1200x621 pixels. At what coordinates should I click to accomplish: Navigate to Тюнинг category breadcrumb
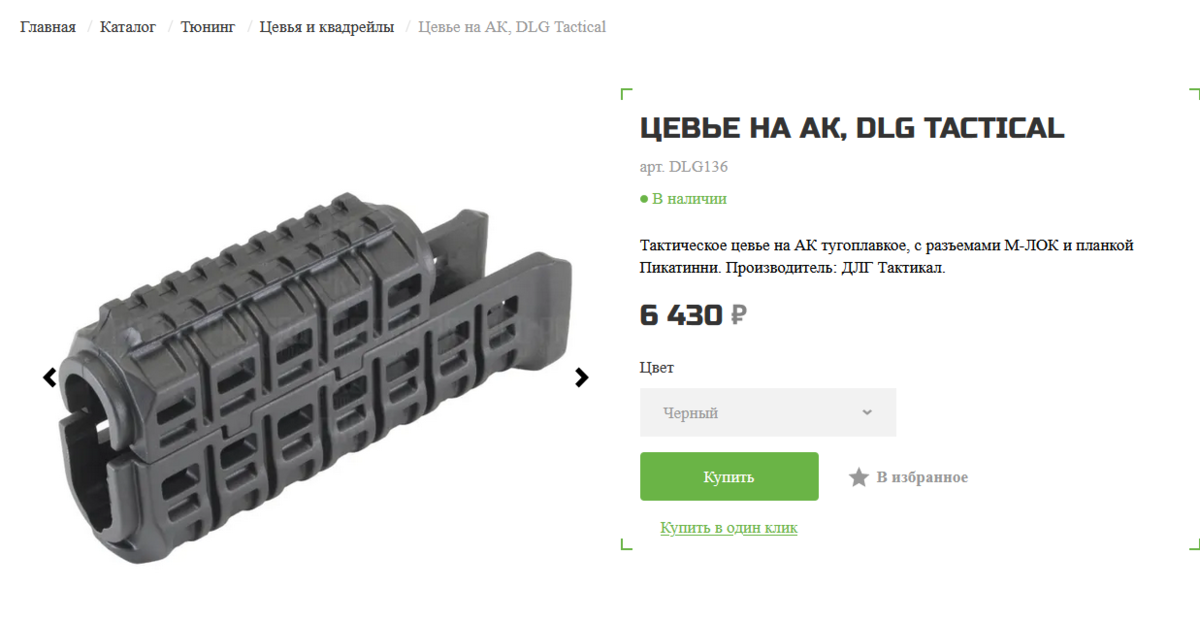coord(208,27)
